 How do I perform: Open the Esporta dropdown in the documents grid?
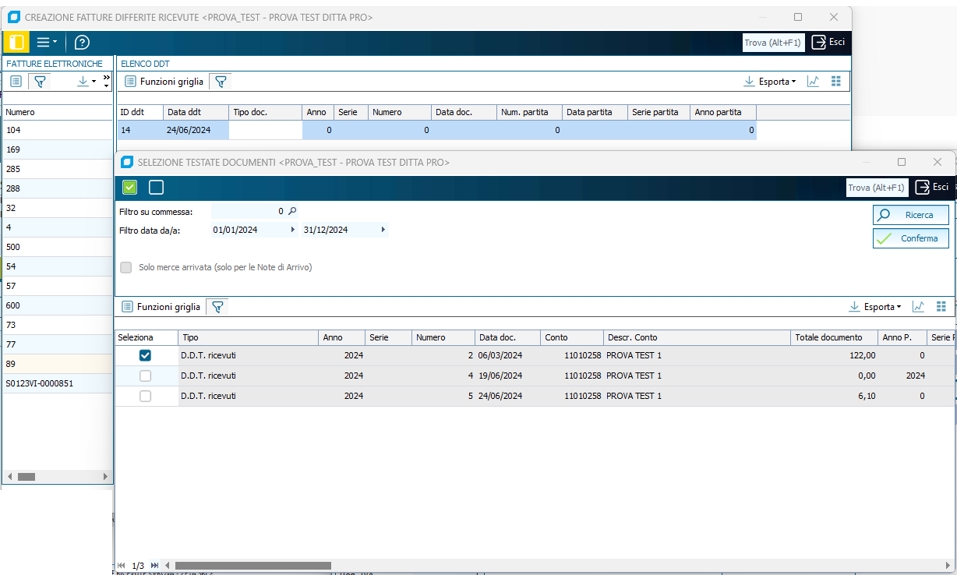coord(875,306)
